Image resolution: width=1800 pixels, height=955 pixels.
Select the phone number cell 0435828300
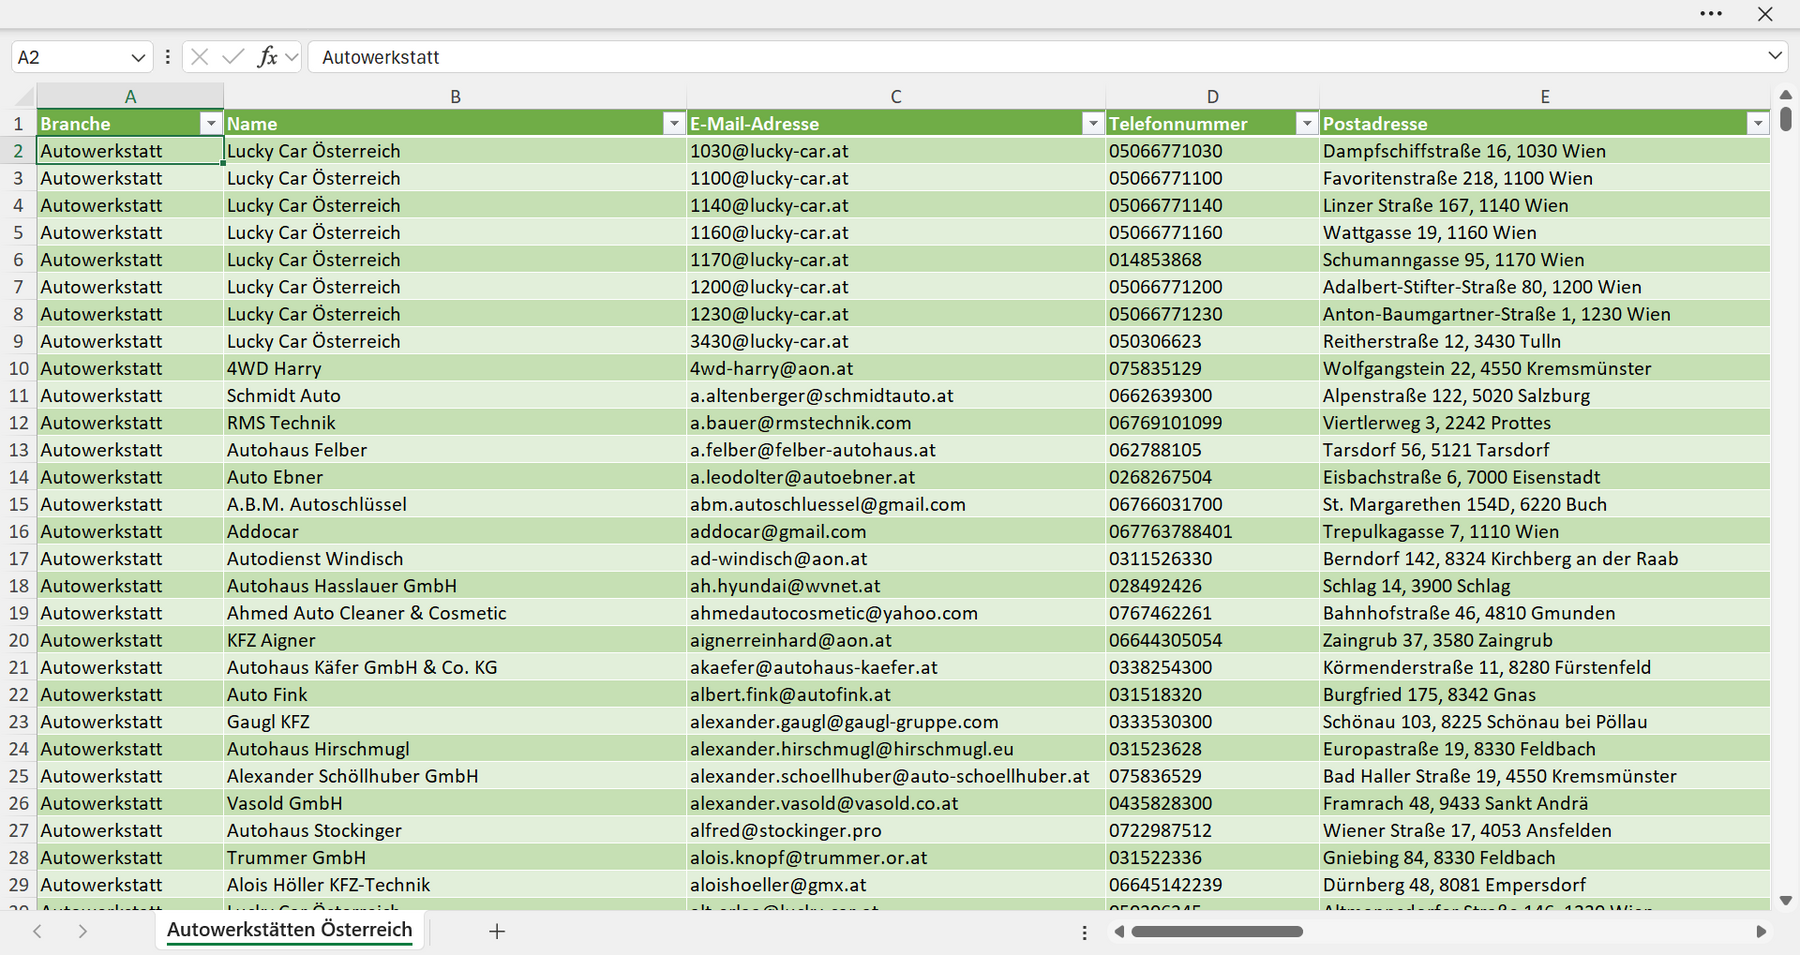pos(1212,803)
